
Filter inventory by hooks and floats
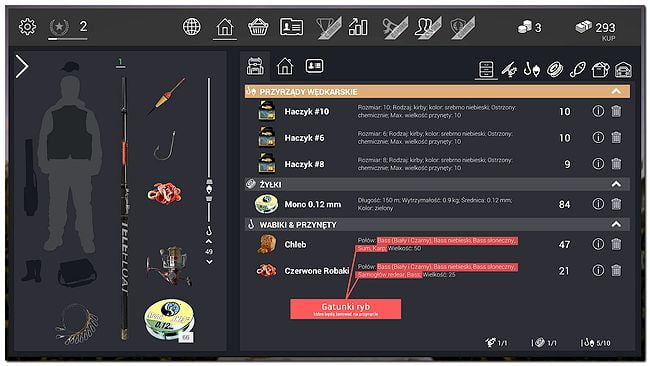point(531,70)
